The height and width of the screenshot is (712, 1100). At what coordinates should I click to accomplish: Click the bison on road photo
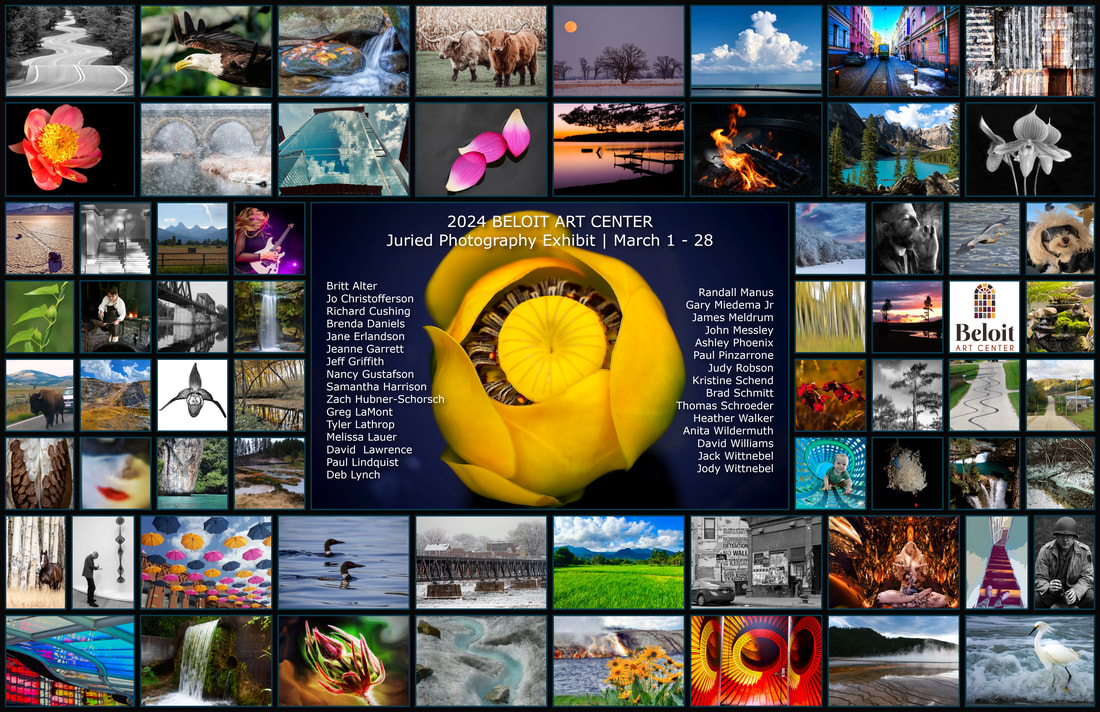(39, 395)
